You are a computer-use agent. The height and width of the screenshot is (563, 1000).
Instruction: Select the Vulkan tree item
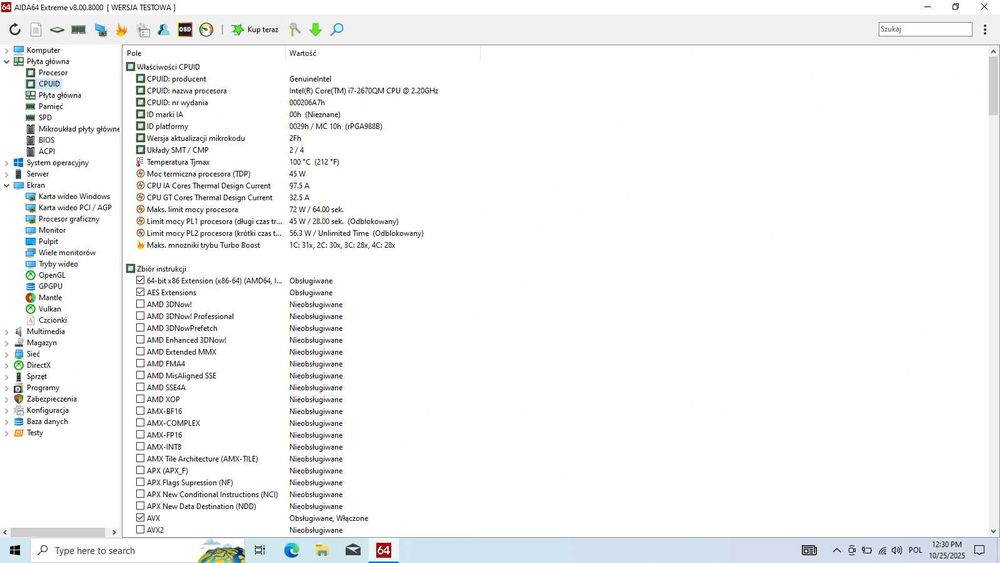(x=50, y=309)
